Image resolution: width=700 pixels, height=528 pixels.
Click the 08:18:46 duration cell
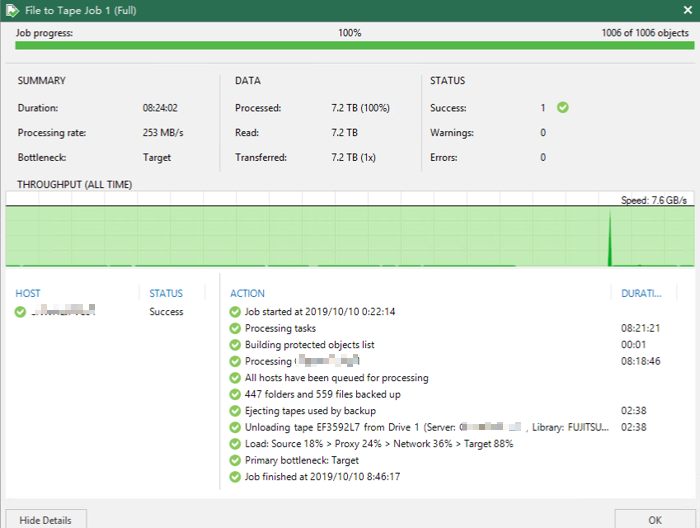click(x=640, y=362)
